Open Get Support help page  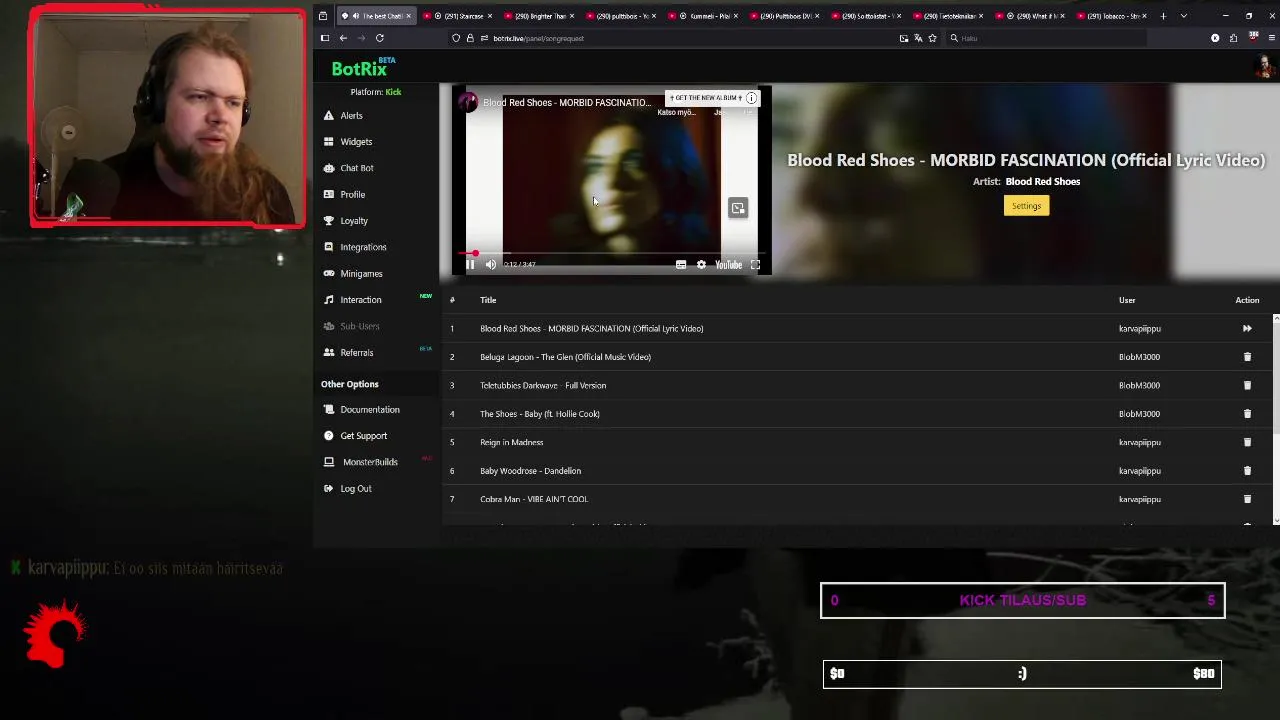point(363,436)
